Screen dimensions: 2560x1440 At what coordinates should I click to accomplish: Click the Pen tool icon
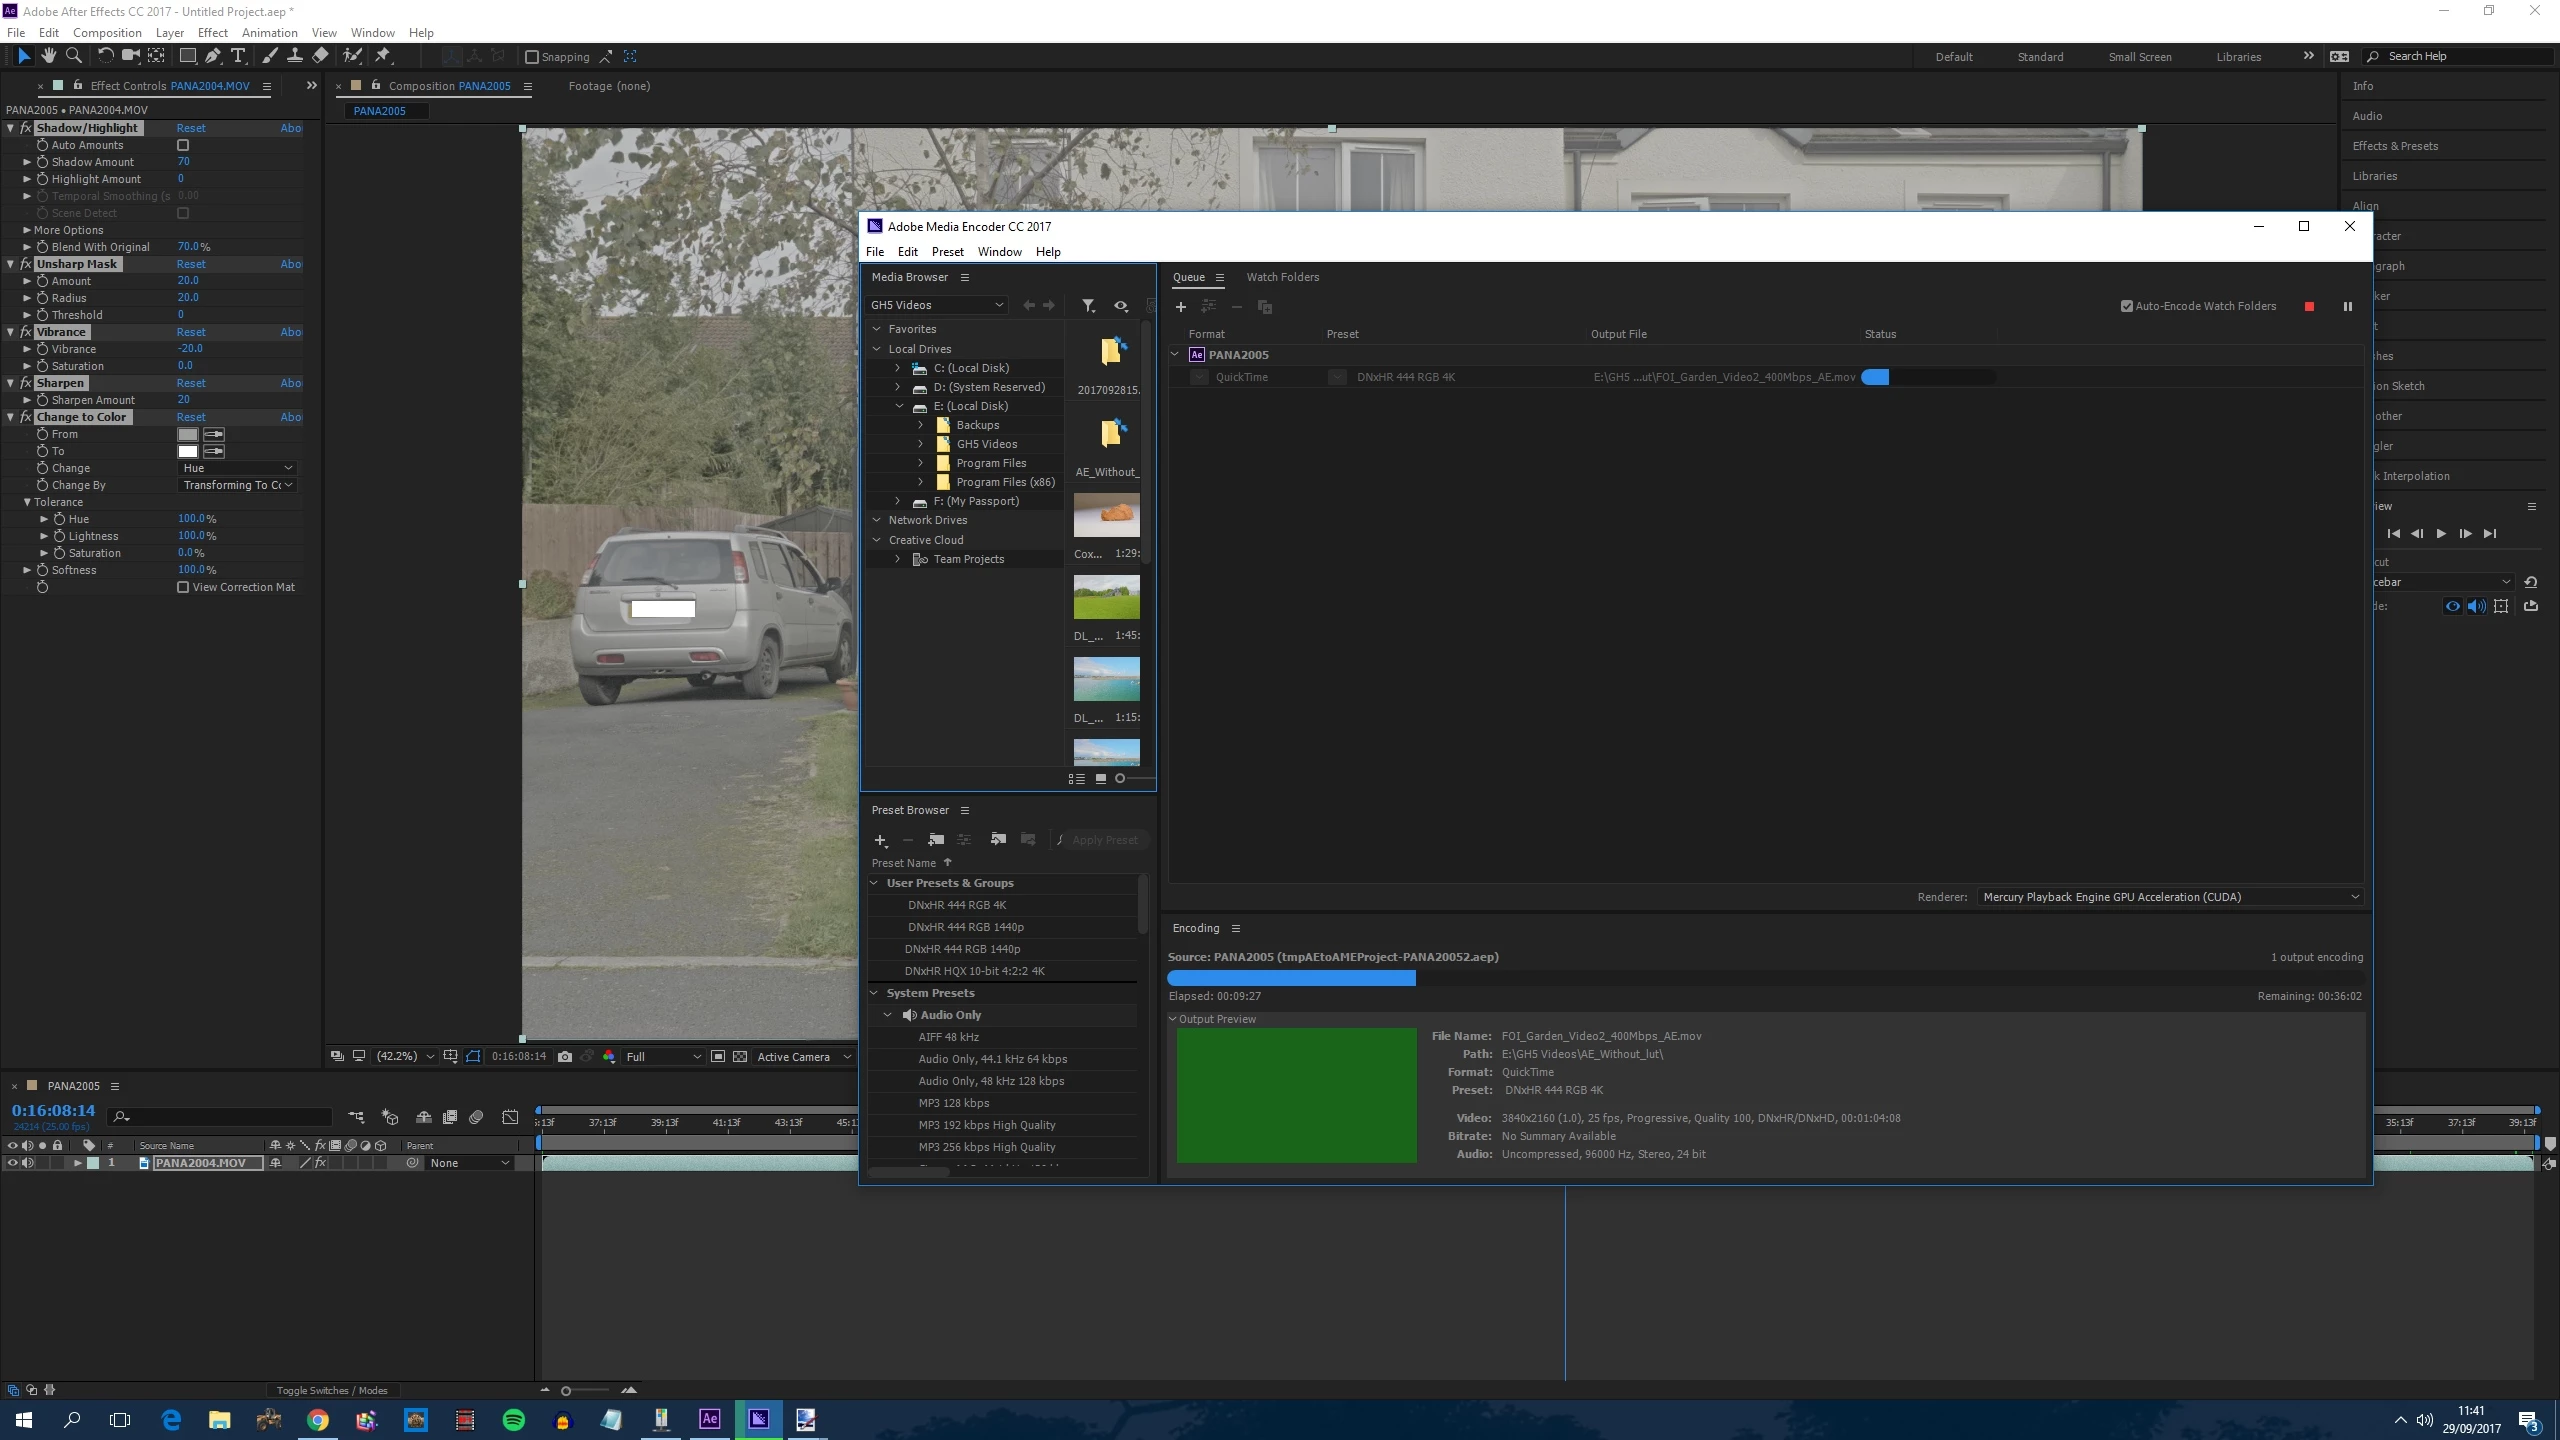(213, 56)
